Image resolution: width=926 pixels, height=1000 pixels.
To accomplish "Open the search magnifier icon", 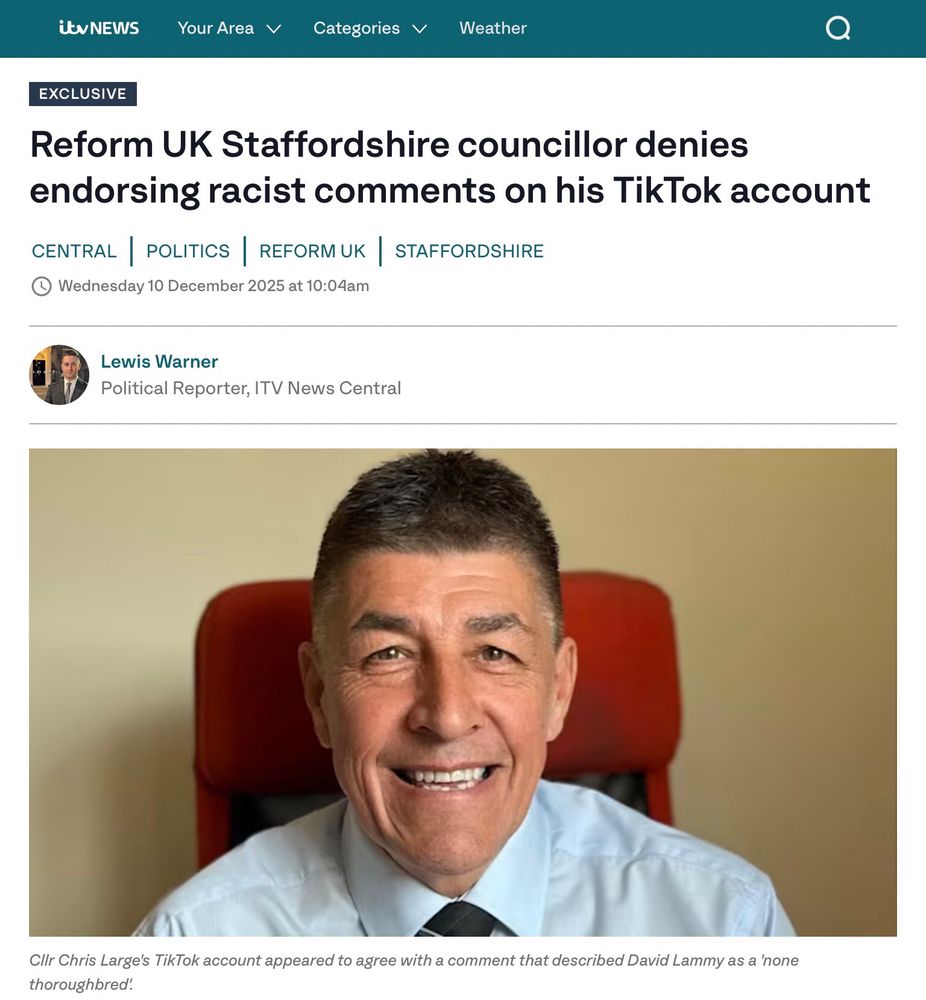I will pyautogui.click(x=837, y=28).
